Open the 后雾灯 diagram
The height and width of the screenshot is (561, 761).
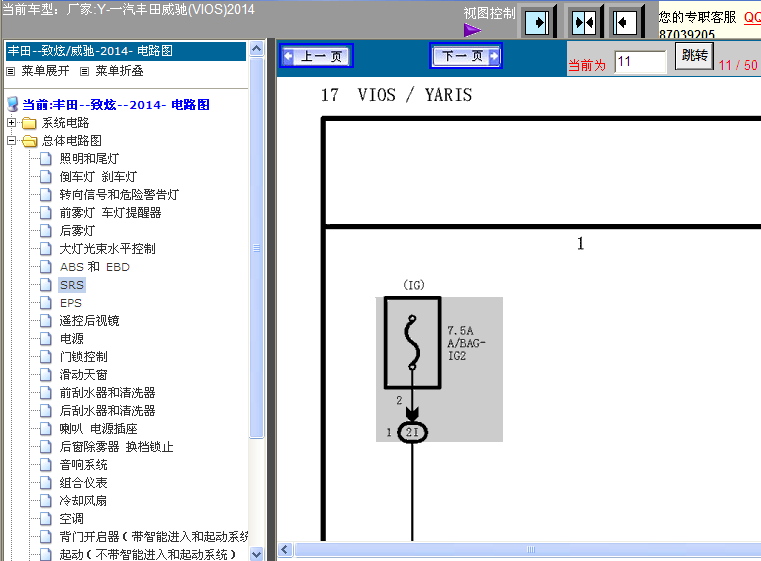click(x=77, y=231)
